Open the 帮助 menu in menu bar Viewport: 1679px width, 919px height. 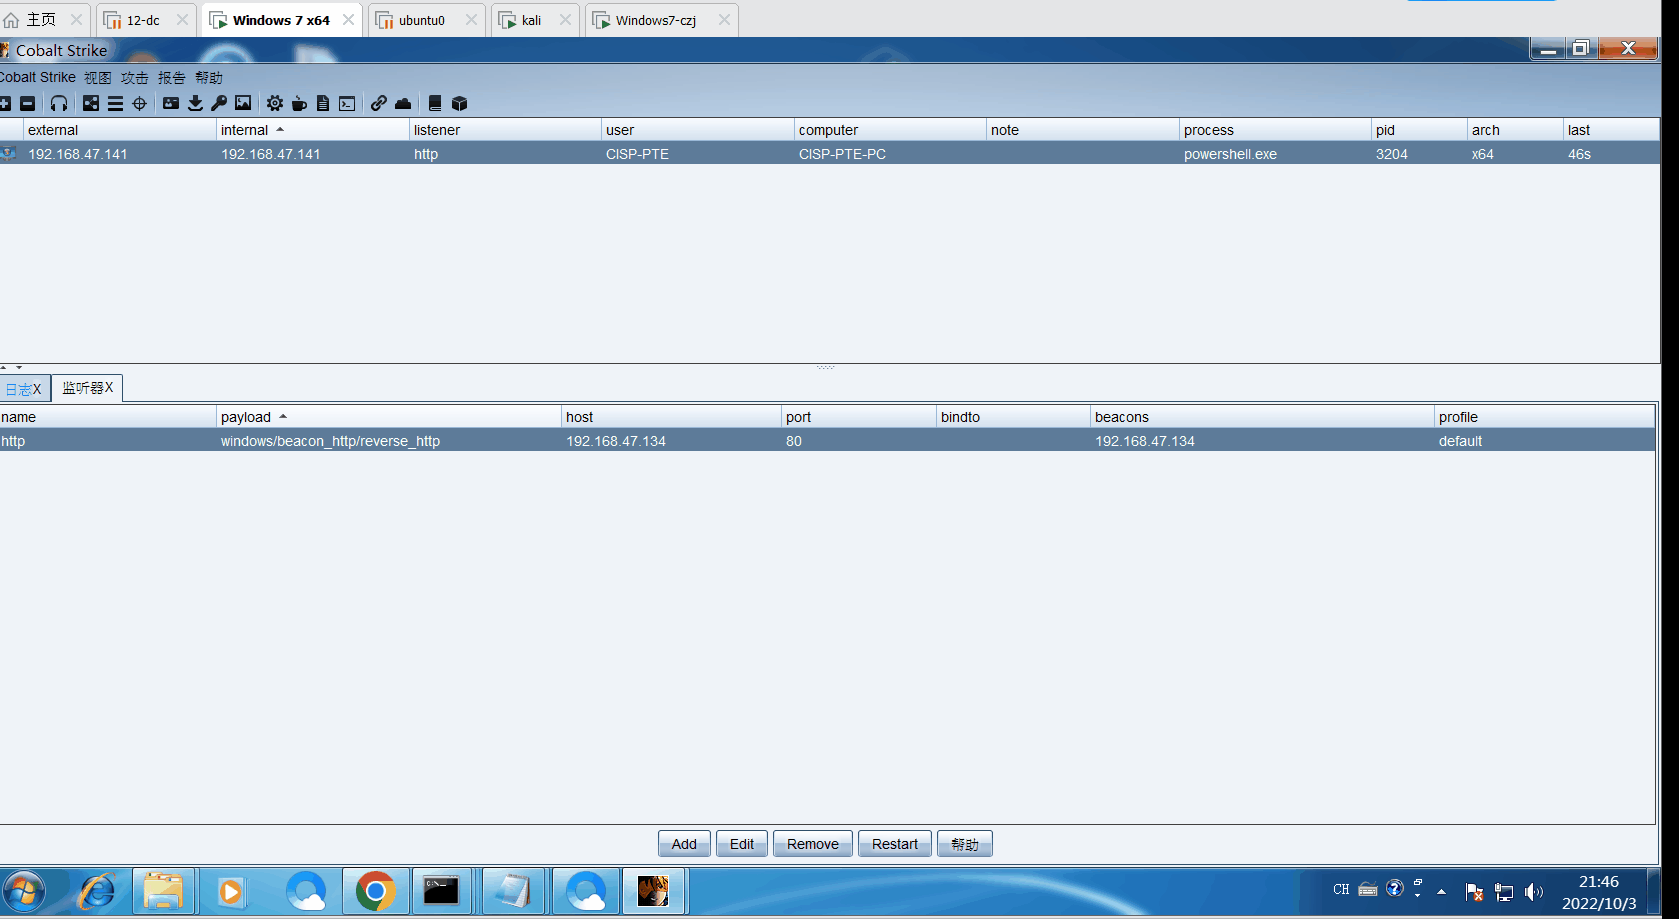(209, 77)
